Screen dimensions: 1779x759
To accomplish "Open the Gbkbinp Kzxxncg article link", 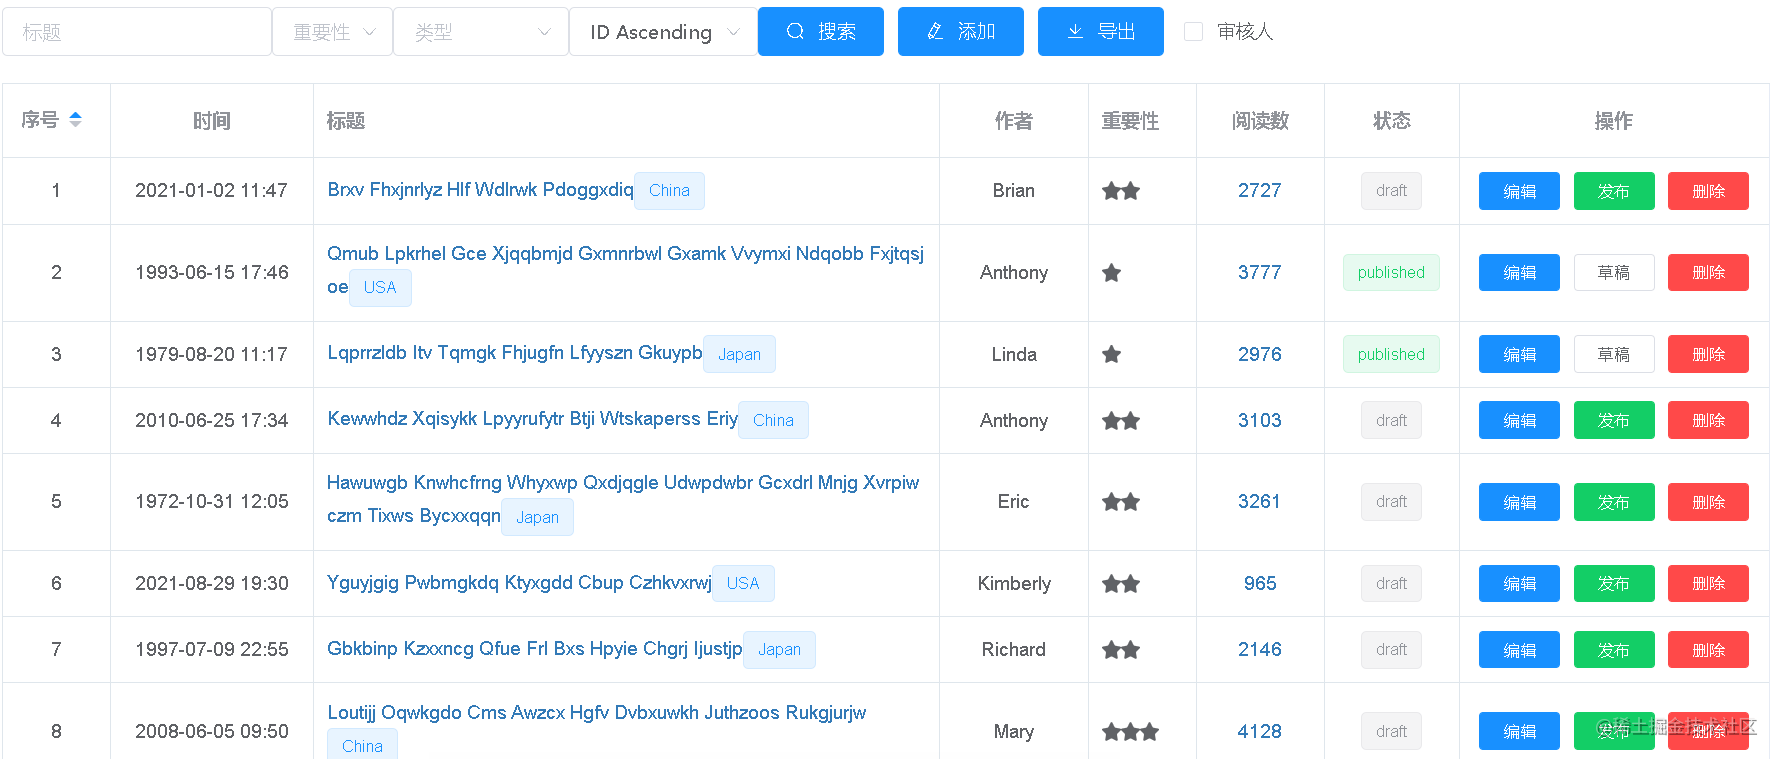I will pos(535,649).
